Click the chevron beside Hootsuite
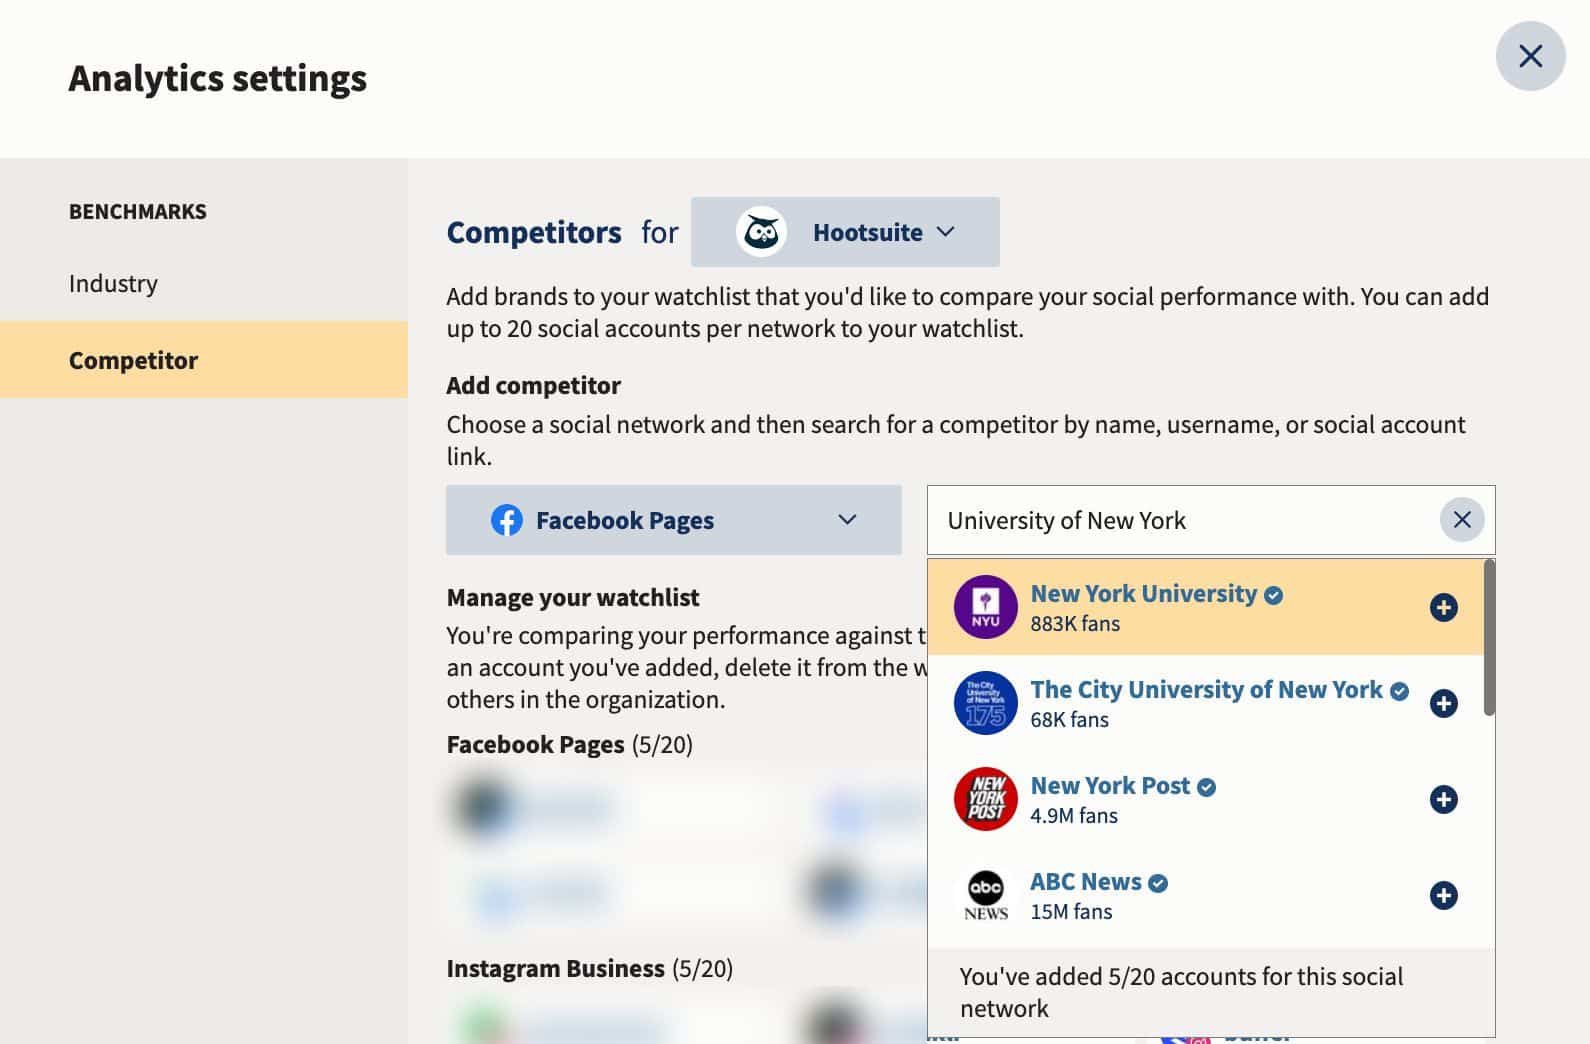This screenshot has height=1044, width=1590. pos(946,232)
